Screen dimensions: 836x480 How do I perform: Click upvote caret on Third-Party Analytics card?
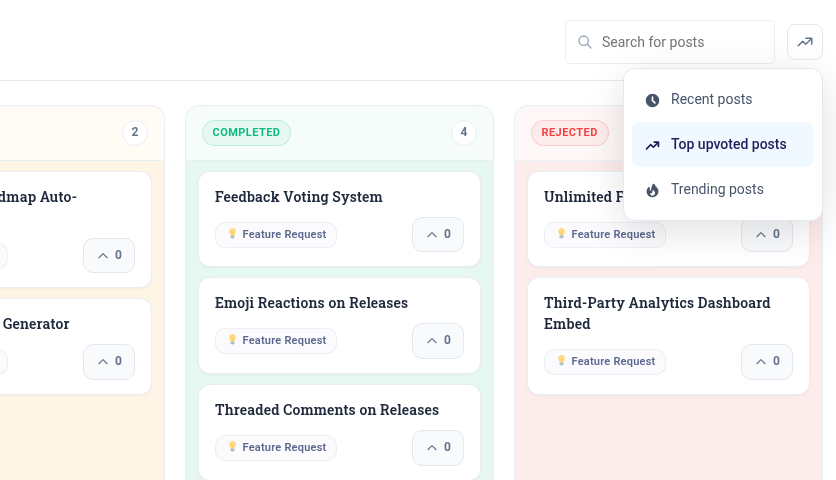click(x=761, y=362)
